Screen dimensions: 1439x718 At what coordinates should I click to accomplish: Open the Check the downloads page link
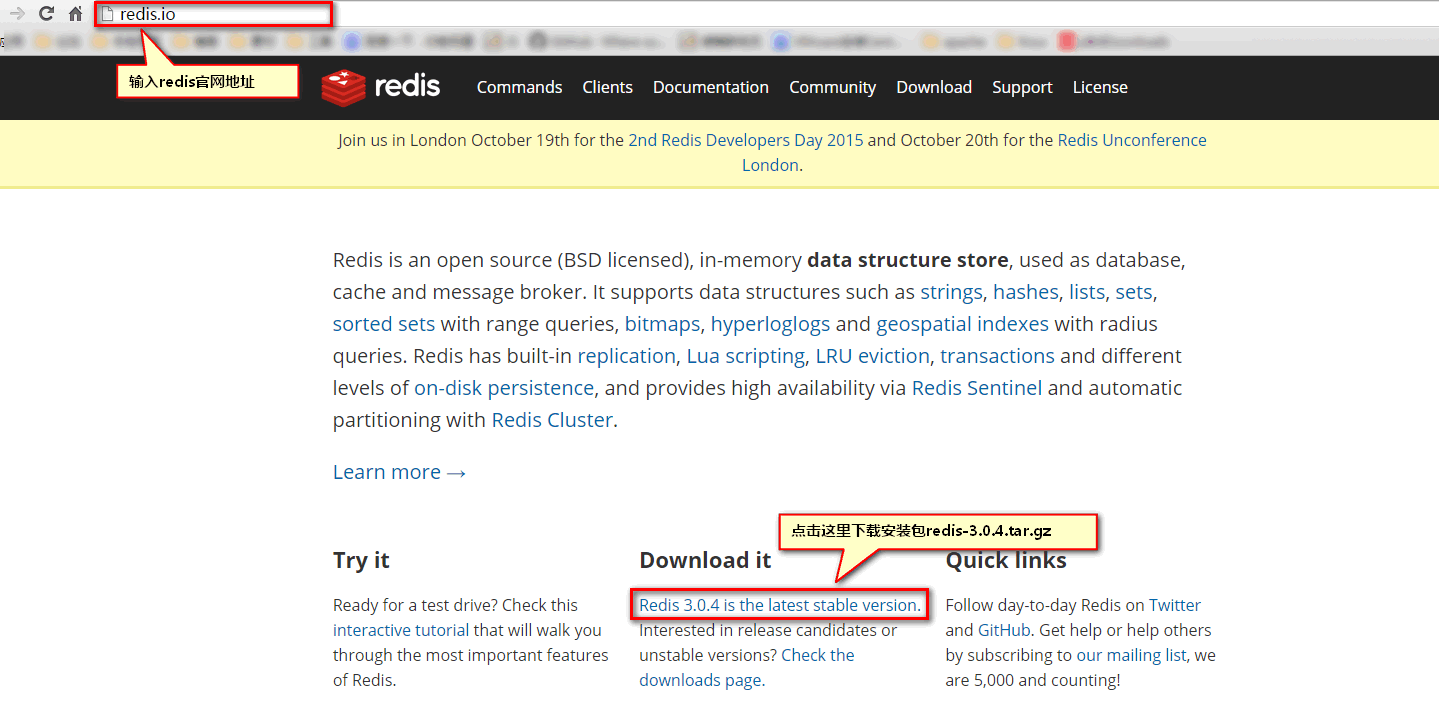[x=747, y=667]
